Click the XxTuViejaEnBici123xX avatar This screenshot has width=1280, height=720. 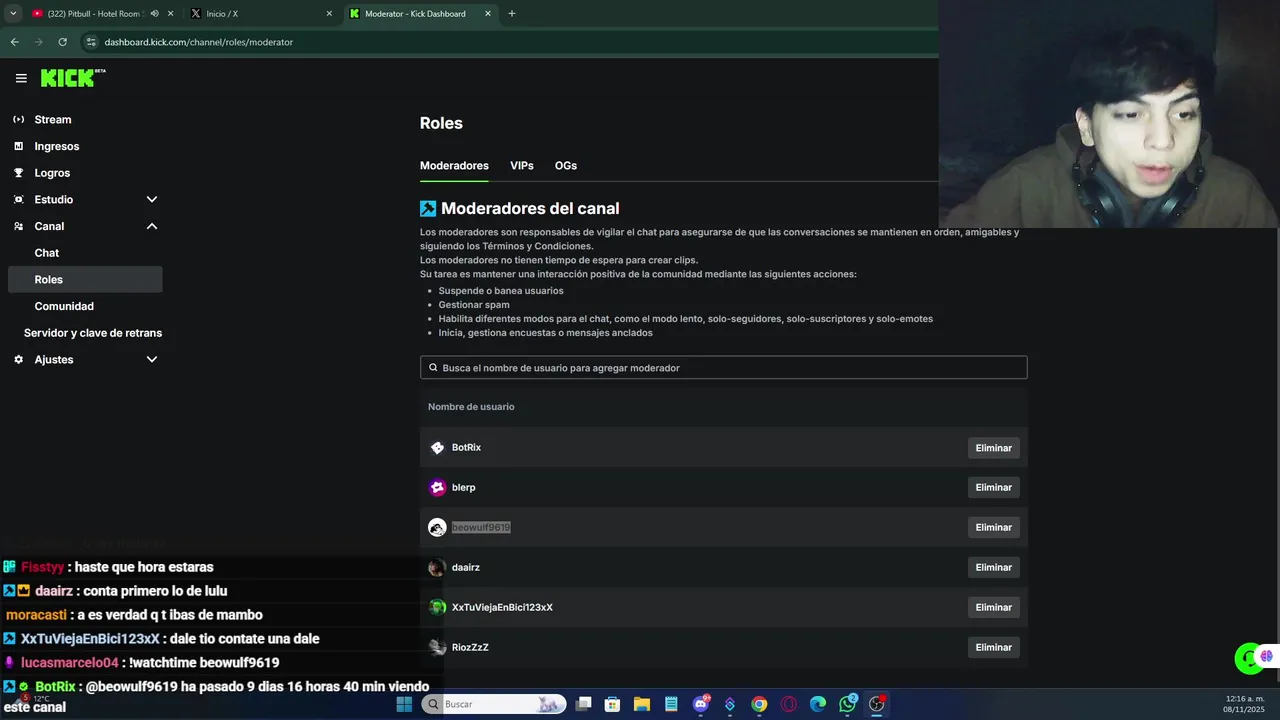pos(437,607)
